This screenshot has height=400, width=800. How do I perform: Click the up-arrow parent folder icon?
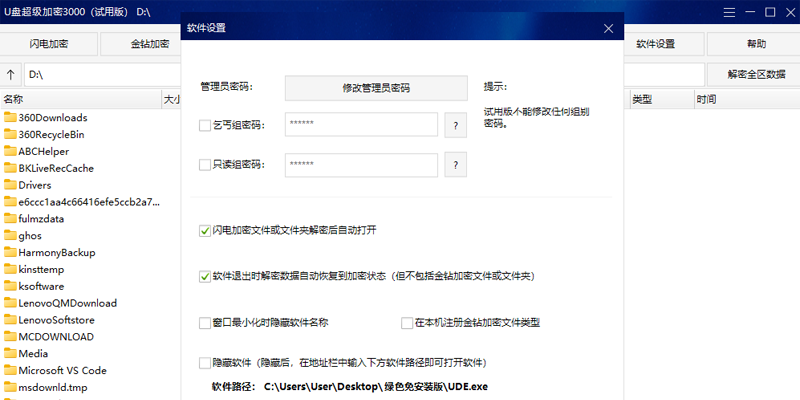tap(11, 75)
